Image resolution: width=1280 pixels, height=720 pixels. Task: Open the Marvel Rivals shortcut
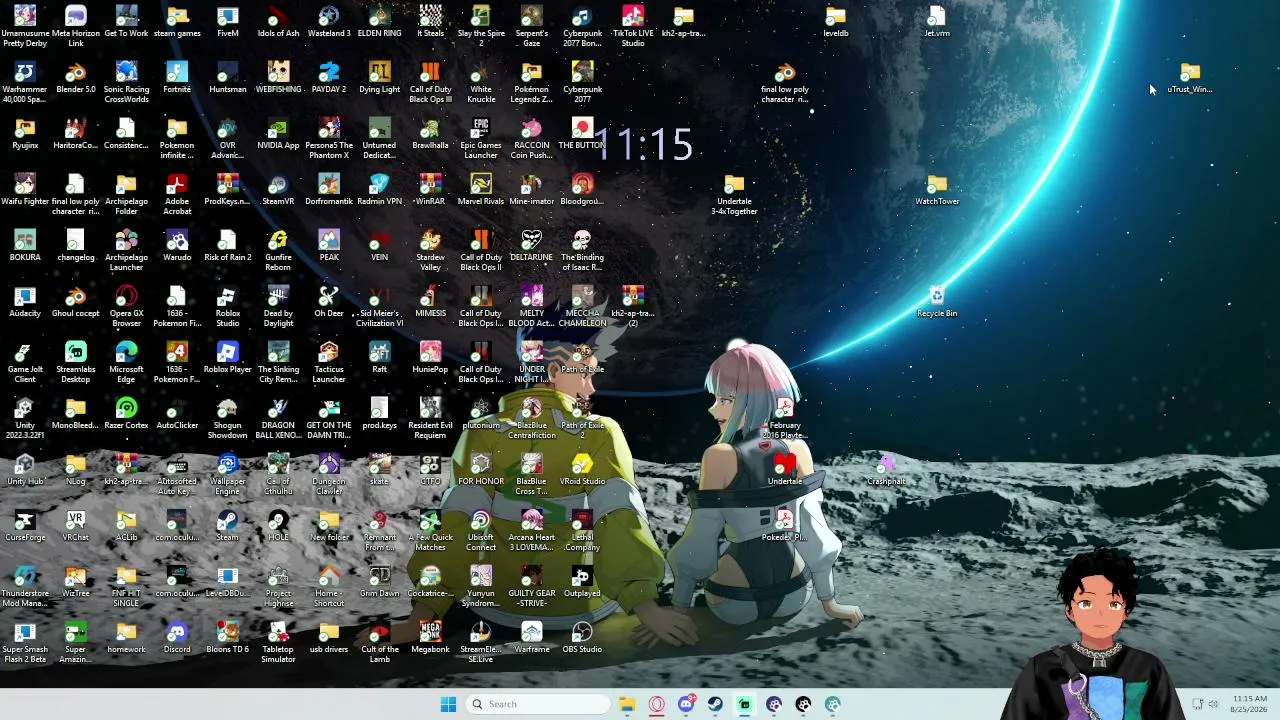click(481, 190)
